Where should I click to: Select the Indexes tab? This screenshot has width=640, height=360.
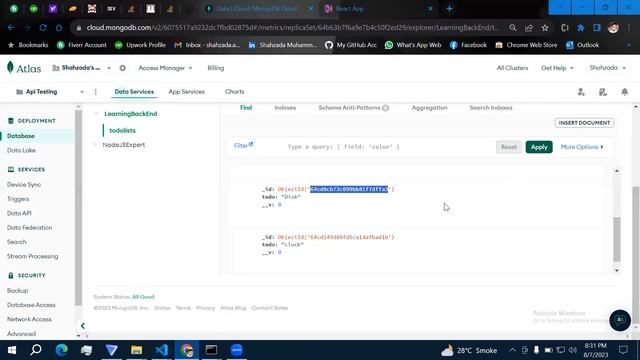285,108
